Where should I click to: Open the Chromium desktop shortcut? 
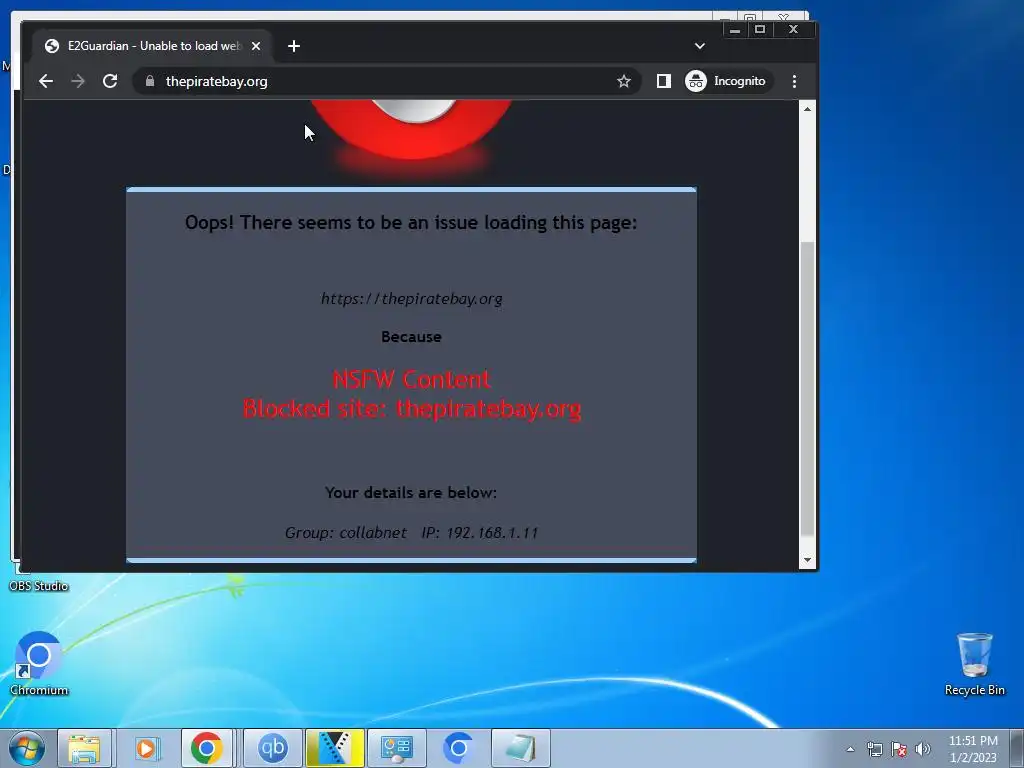tap(39, 663)
